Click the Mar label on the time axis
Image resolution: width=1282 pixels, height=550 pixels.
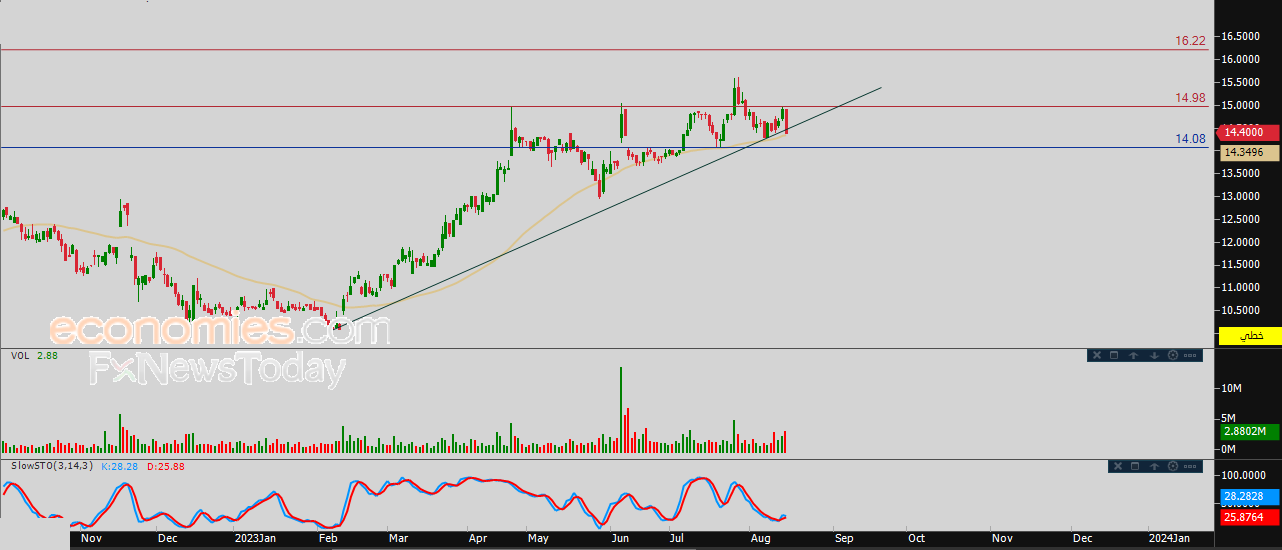click(x=398, y=538)
